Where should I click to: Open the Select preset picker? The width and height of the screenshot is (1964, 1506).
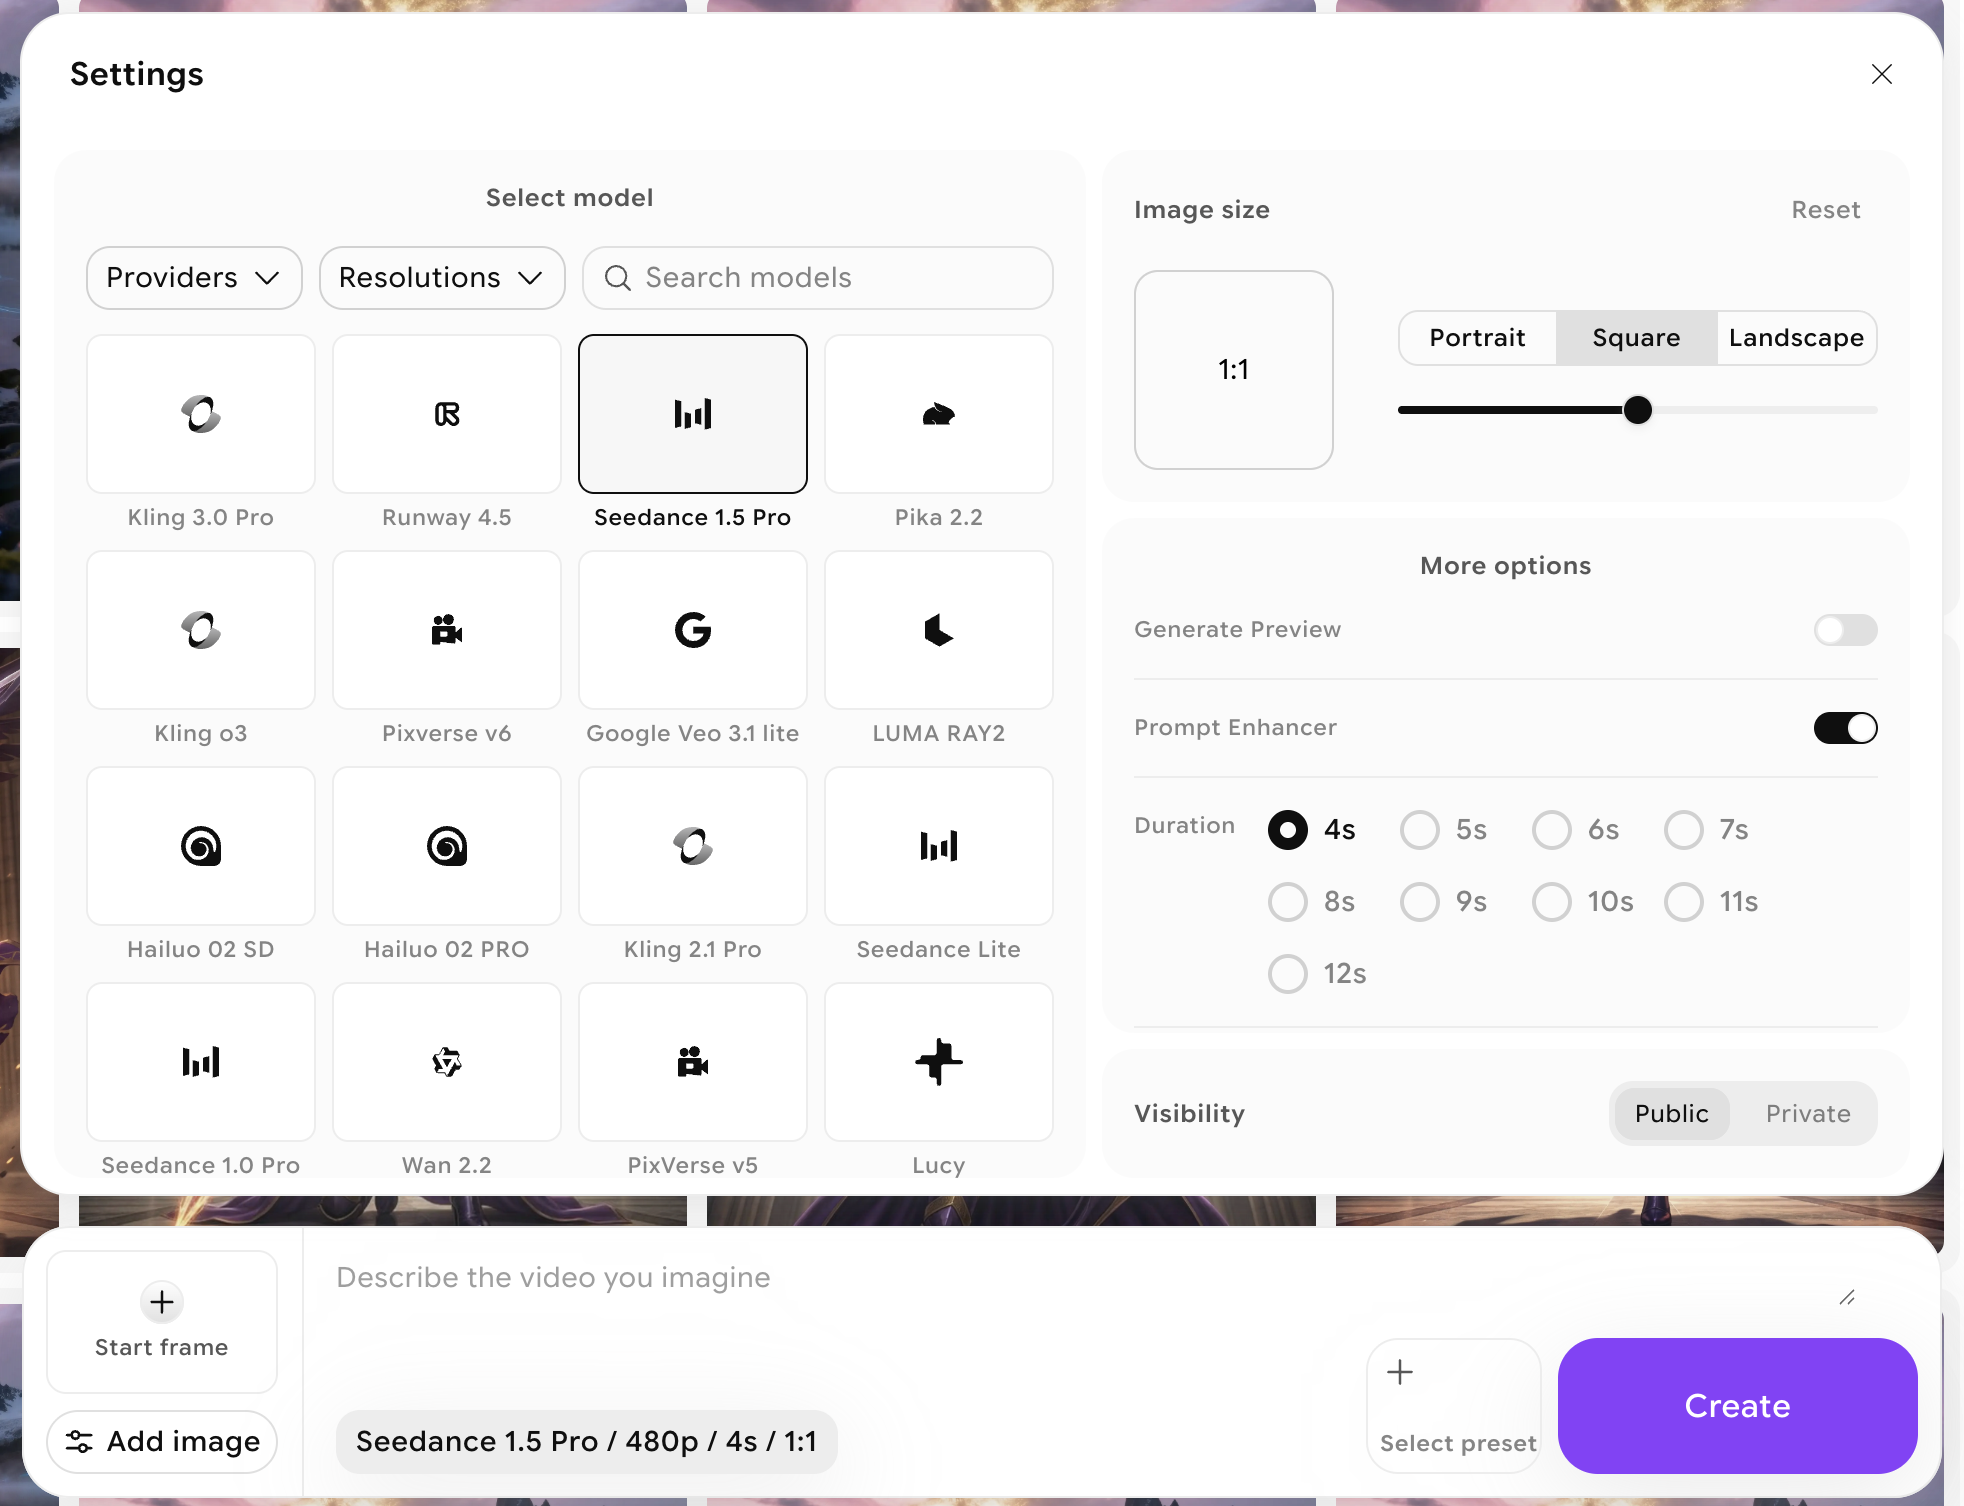coord(1453,1405)
